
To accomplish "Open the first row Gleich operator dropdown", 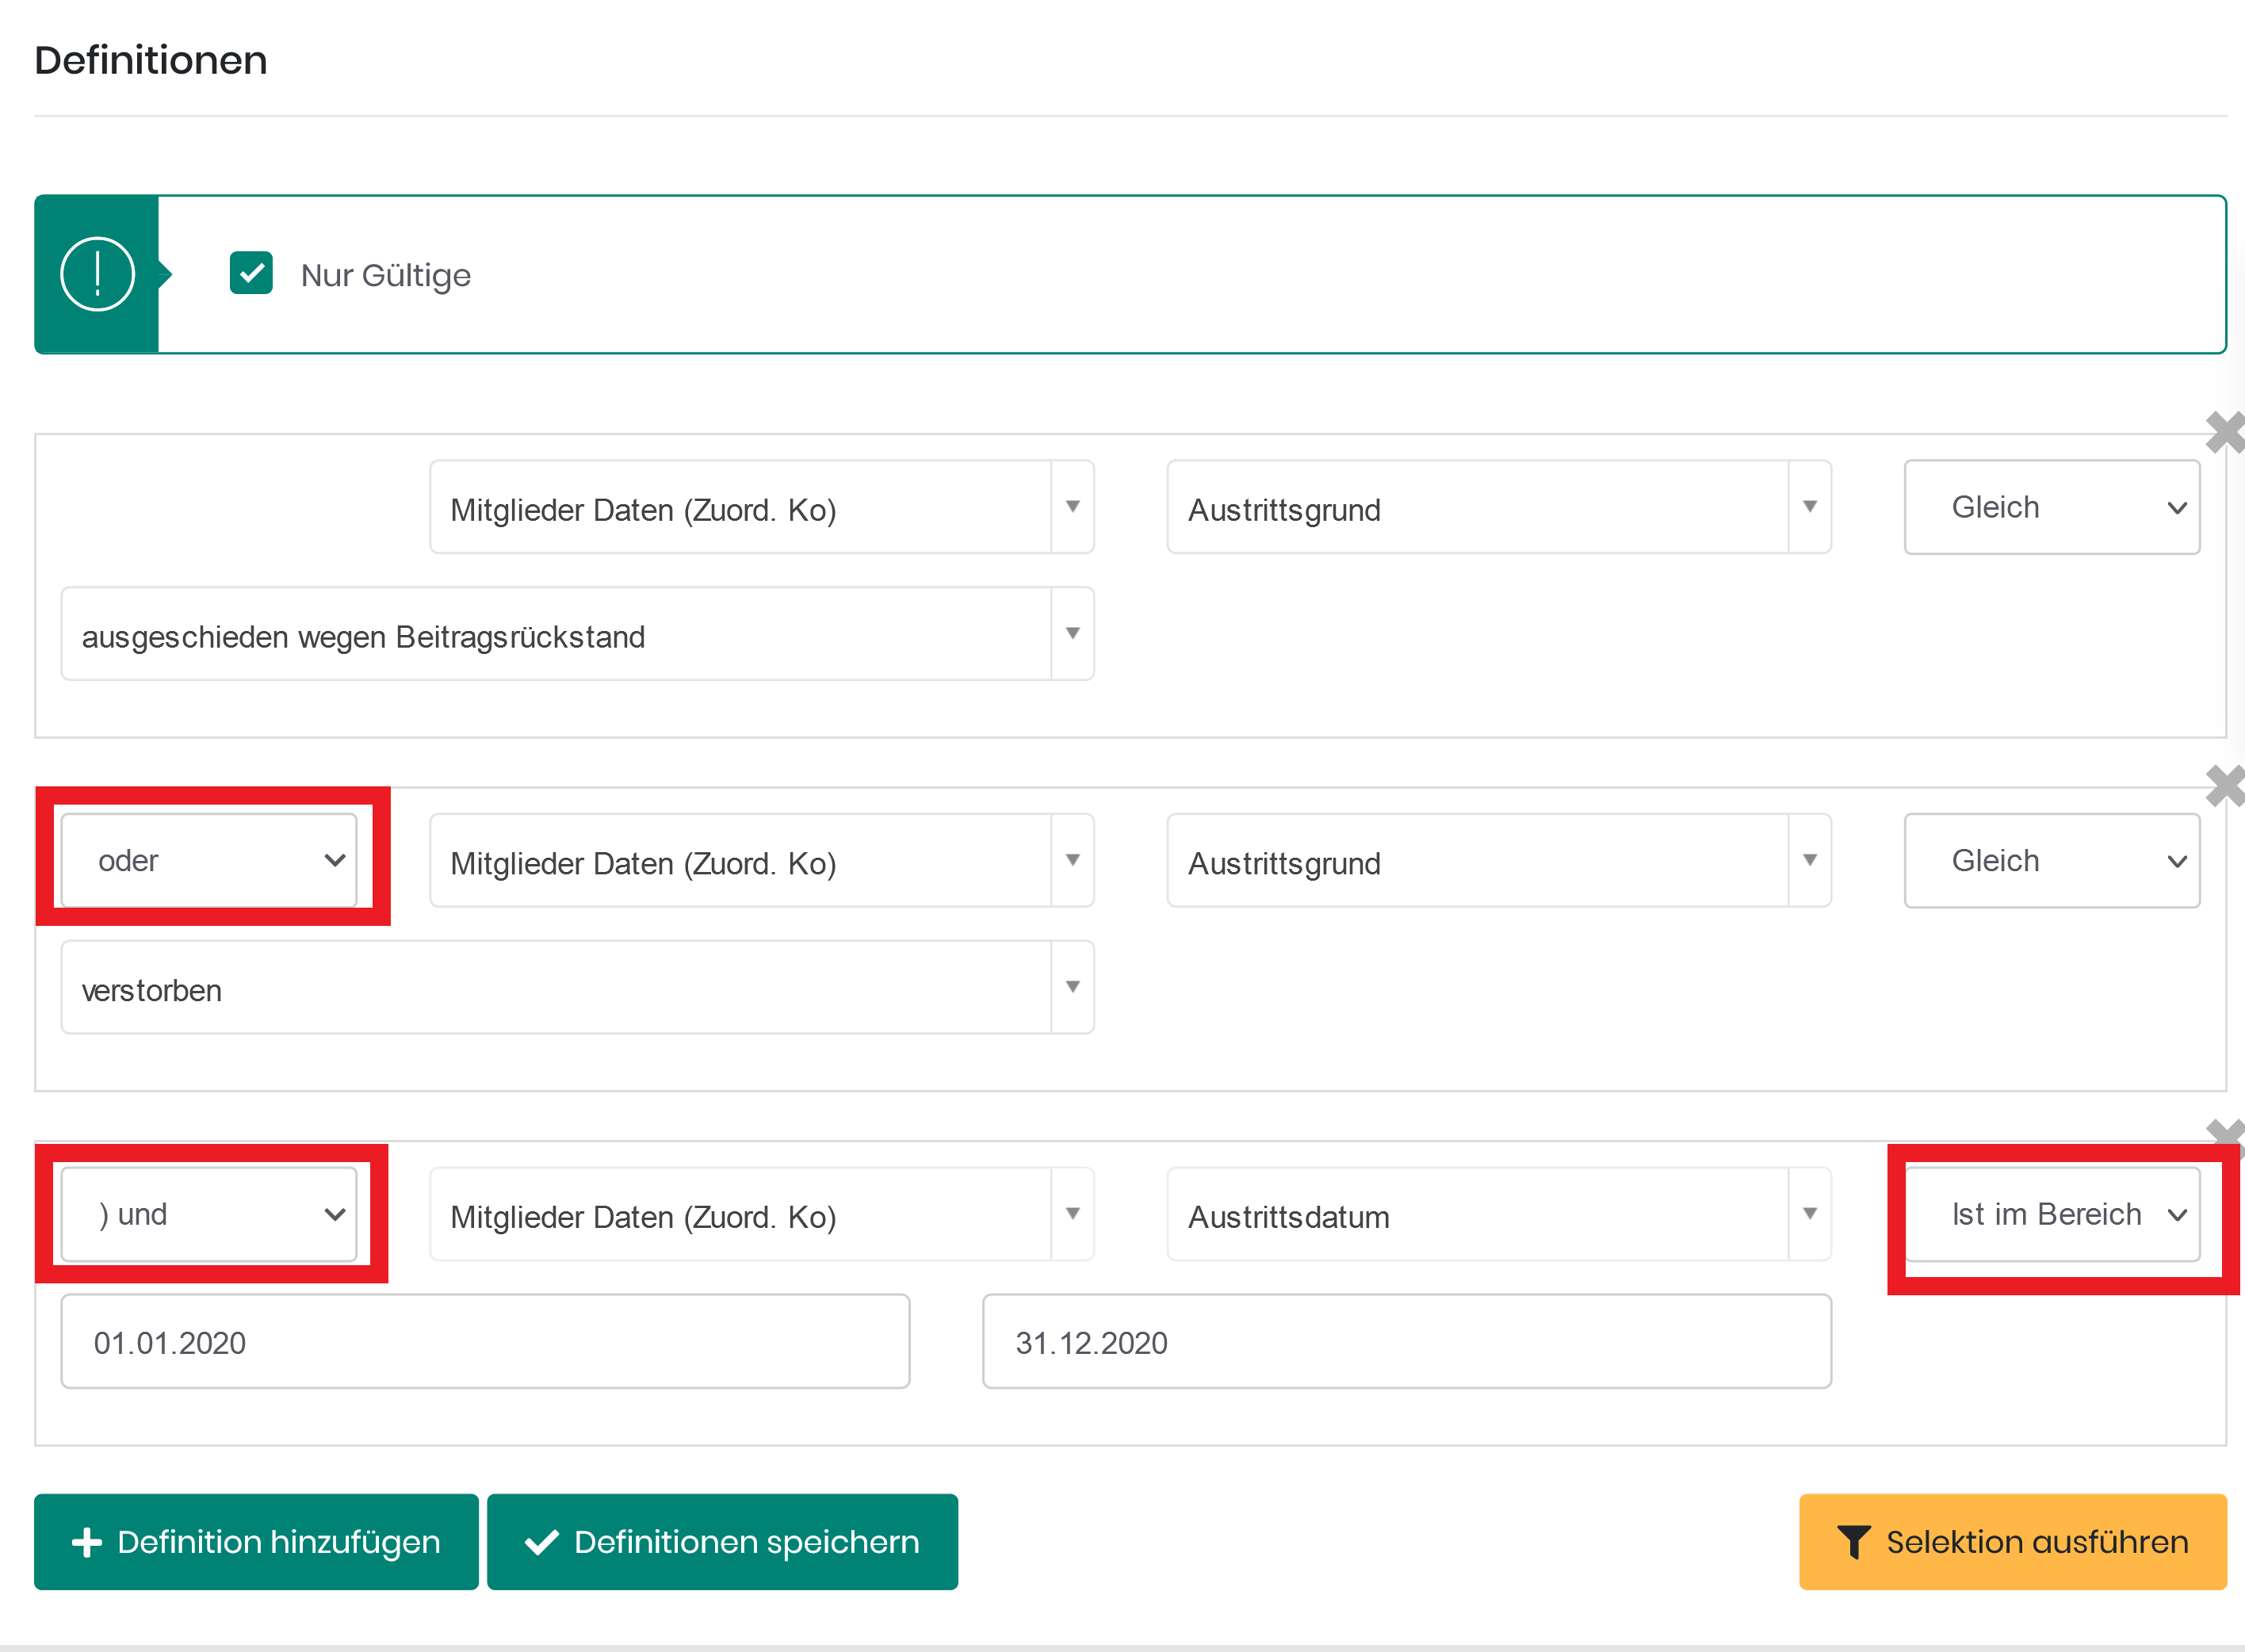I will (x=2052, y=507).
